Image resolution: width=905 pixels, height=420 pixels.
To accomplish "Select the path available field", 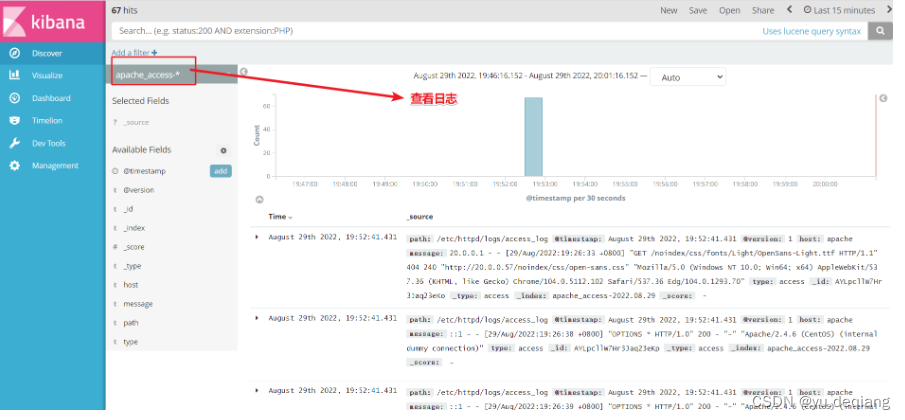I will [x=131, y=323].
